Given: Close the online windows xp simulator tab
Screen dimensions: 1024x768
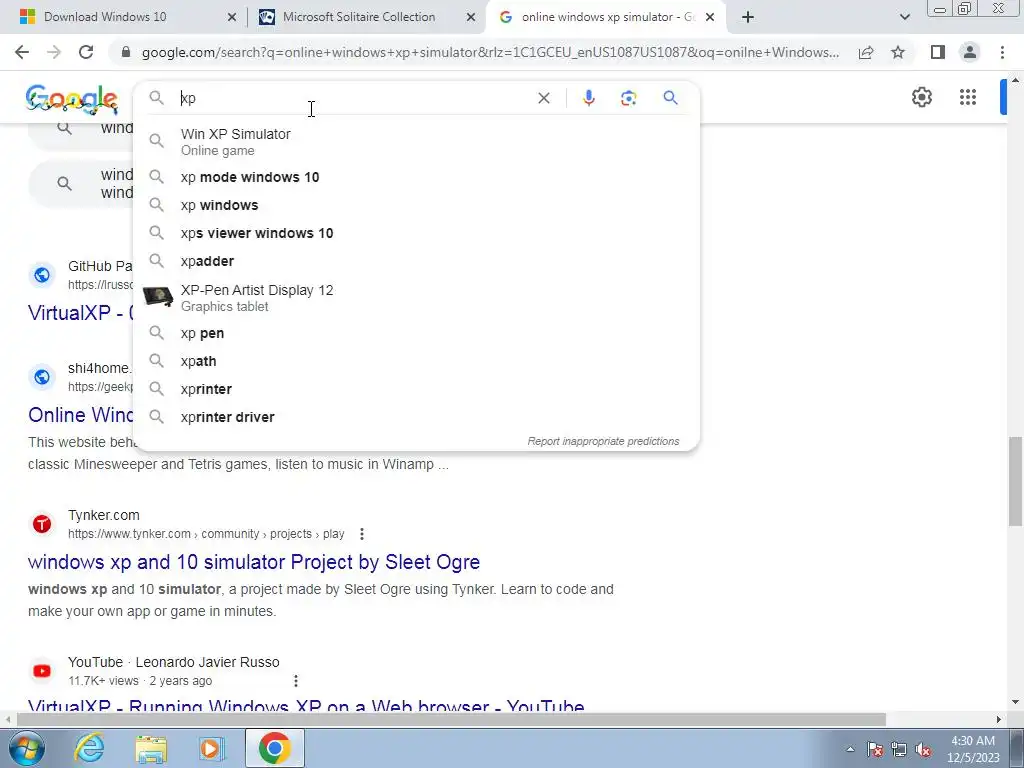Looking at the screenshot, I should [710, 17].
